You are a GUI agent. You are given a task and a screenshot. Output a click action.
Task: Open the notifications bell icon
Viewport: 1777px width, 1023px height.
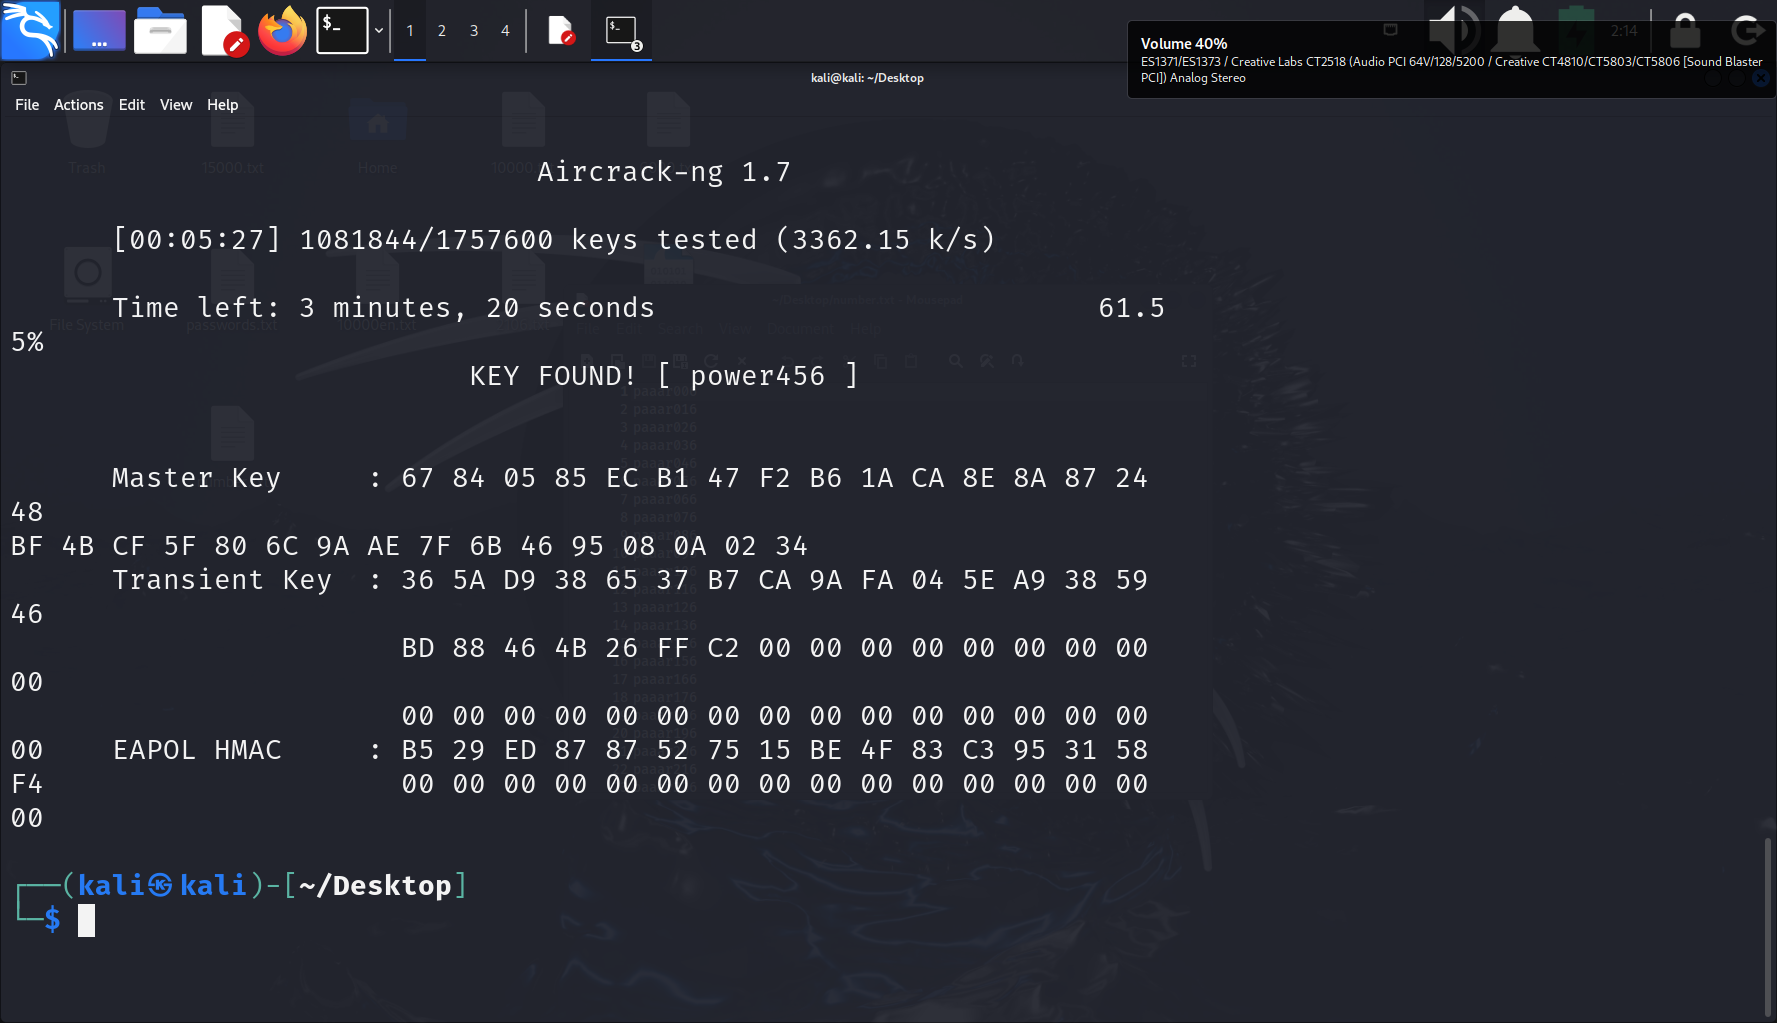pyautogui.click(x=1516, y=30)
